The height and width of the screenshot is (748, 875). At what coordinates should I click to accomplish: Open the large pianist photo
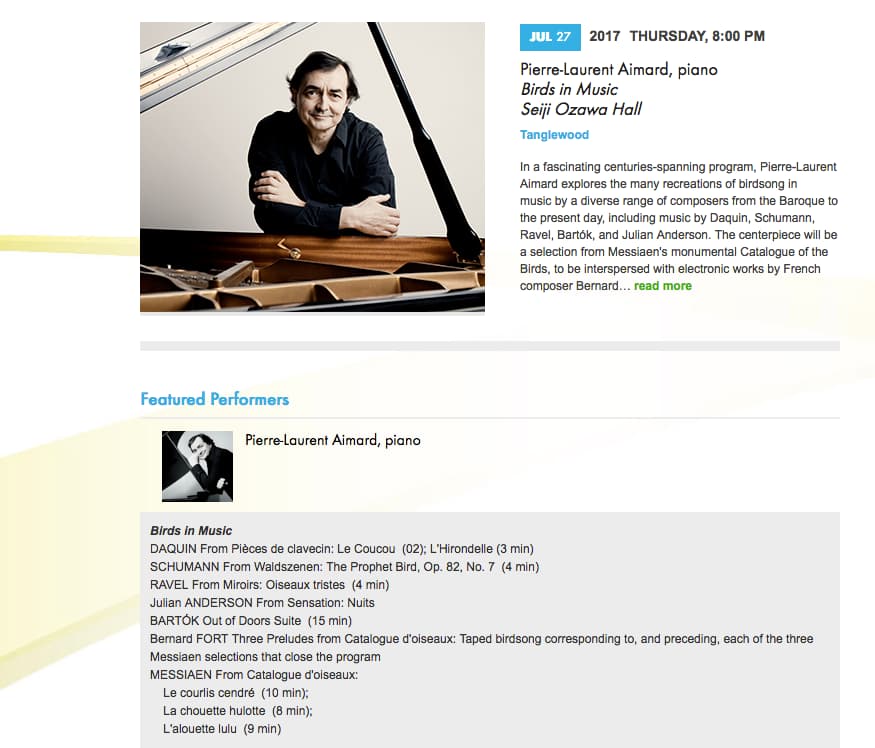click(312, 167)
